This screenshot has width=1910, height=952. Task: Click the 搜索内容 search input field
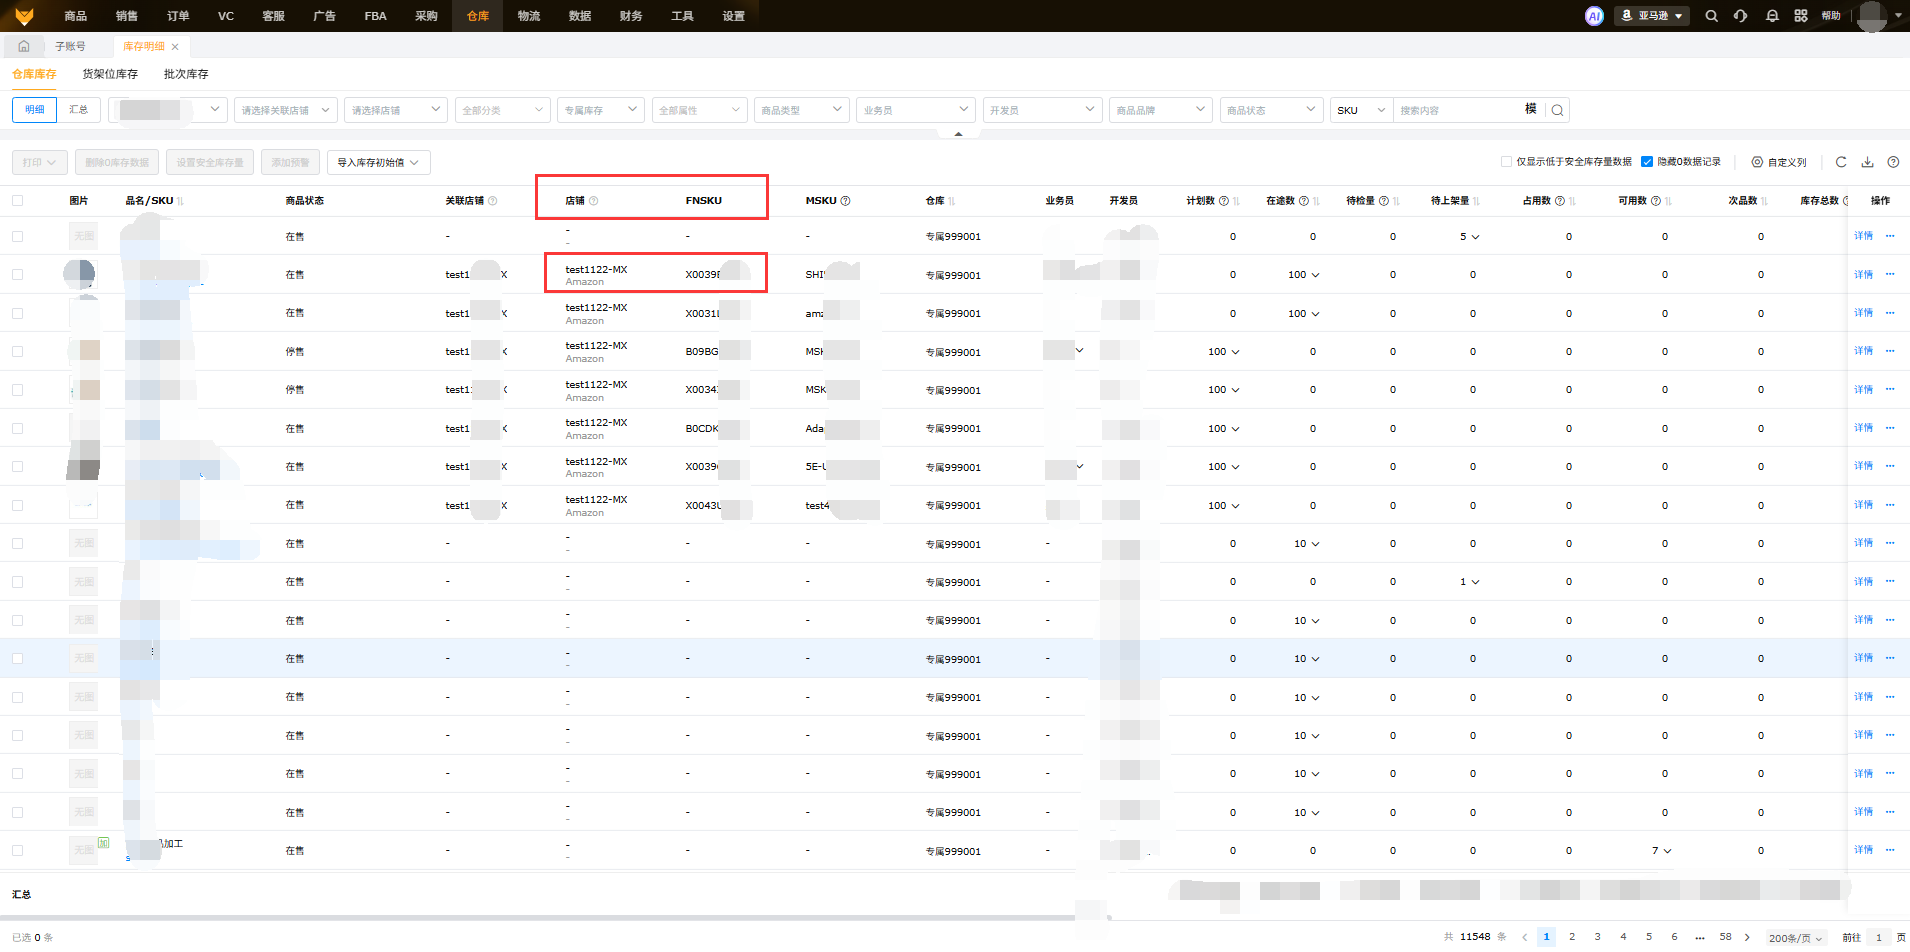pyautogui.click(x=1456, y=110)
